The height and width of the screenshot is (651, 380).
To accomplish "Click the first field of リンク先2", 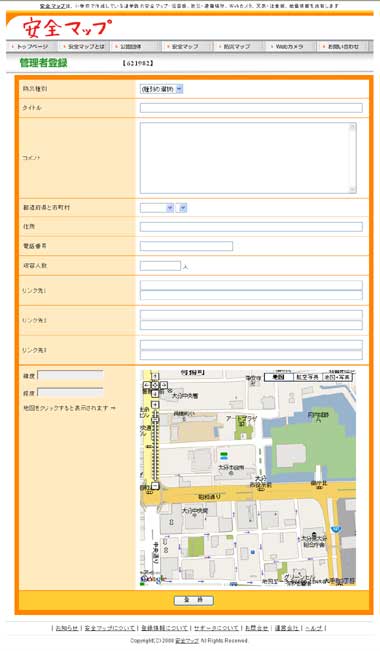I will (x=251, y=315).
